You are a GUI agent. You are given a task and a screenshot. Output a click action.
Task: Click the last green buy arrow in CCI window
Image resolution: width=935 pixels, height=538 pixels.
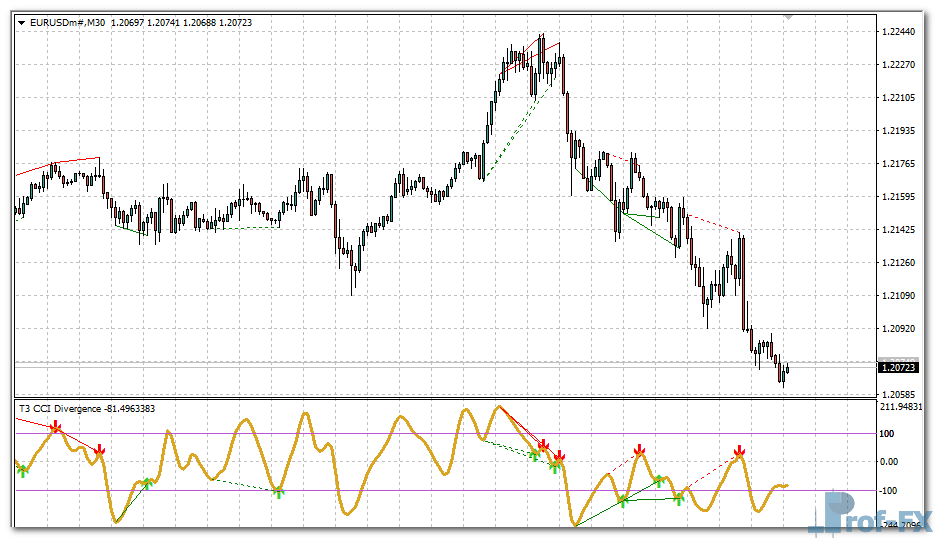click(x=679, y=496)
